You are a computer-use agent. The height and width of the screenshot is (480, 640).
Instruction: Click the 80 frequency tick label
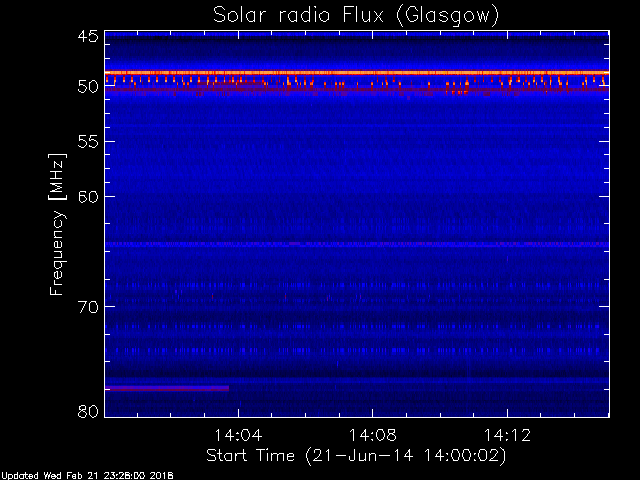click(88, 411)
